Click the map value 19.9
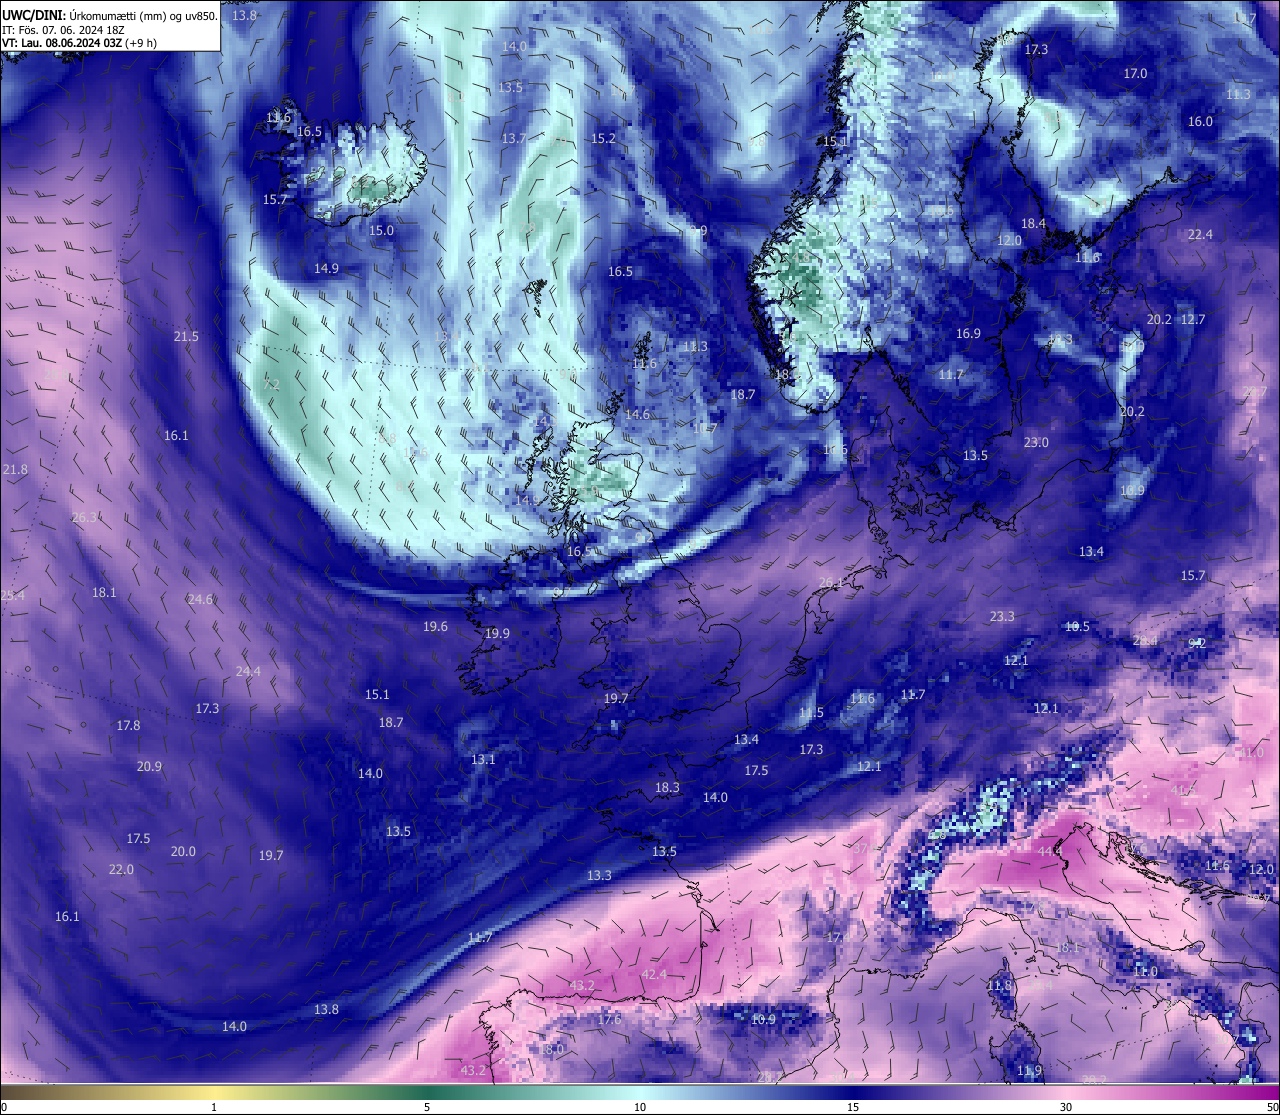Screen dimensions: 1280x1115 [497, 634]
